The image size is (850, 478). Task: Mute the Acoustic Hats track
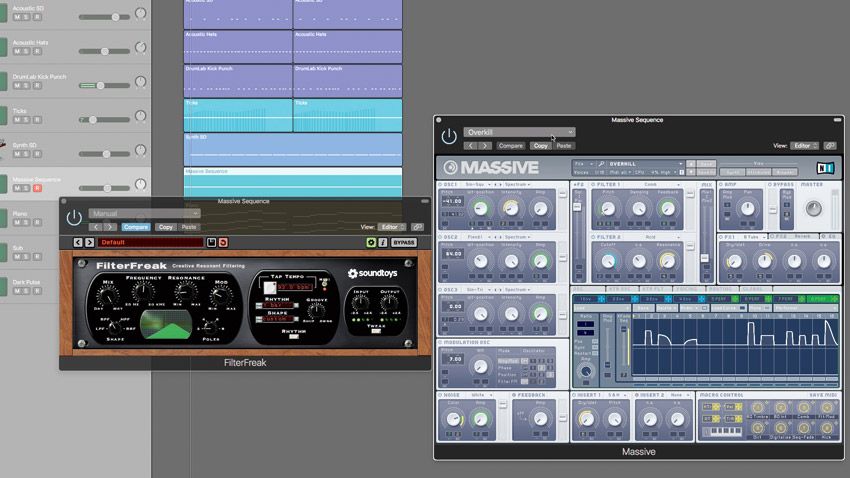[17, 51]
